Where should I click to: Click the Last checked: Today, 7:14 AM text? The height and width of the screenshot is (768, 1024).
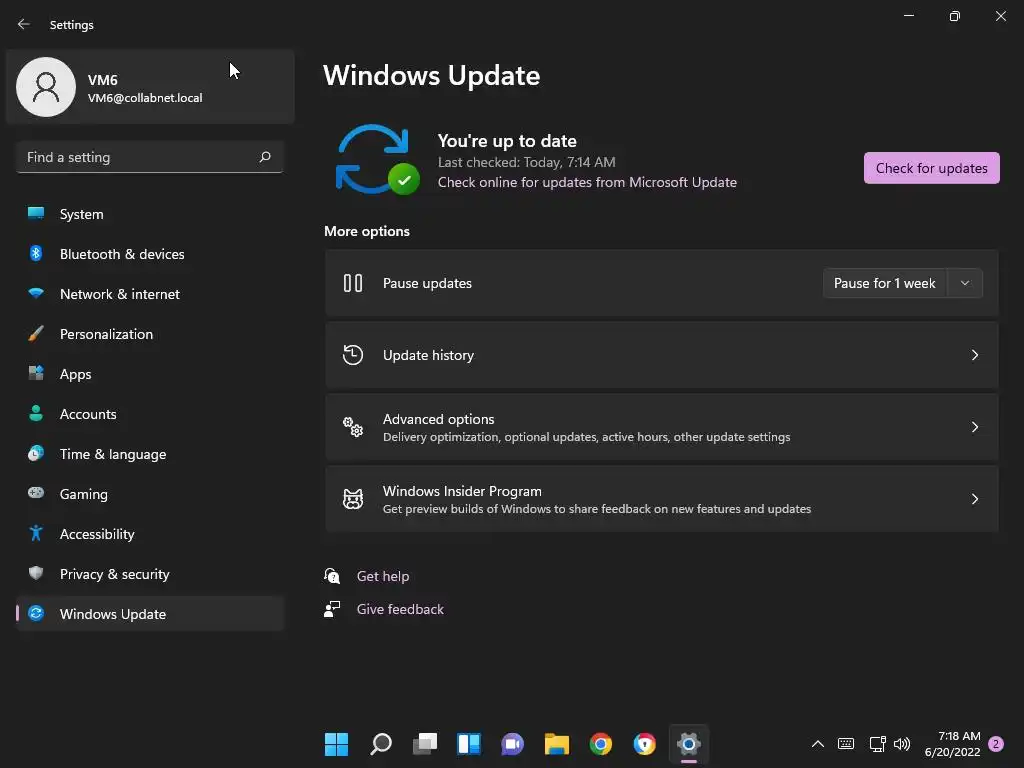pyautogui.click(x=526, y=162)
